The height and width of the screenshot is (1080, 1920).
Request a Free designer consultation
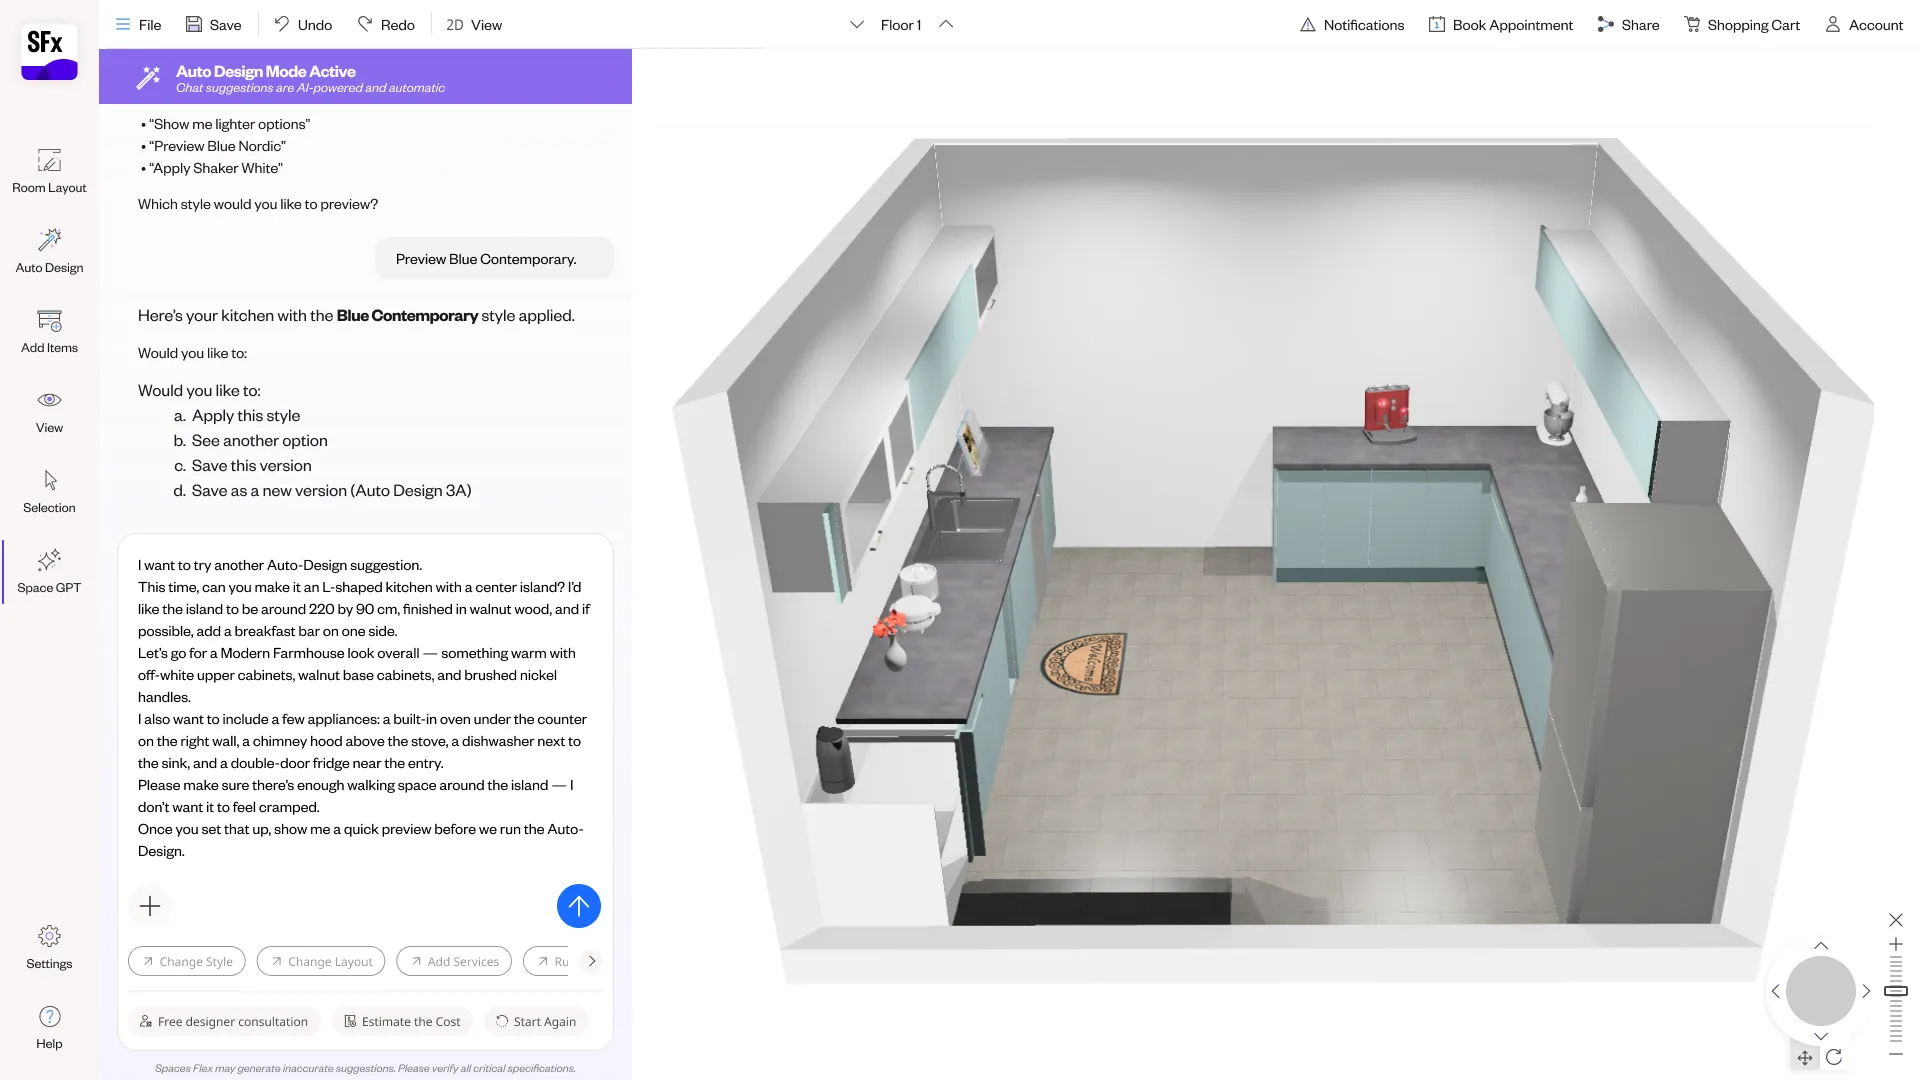click(x=224, y=1021)
